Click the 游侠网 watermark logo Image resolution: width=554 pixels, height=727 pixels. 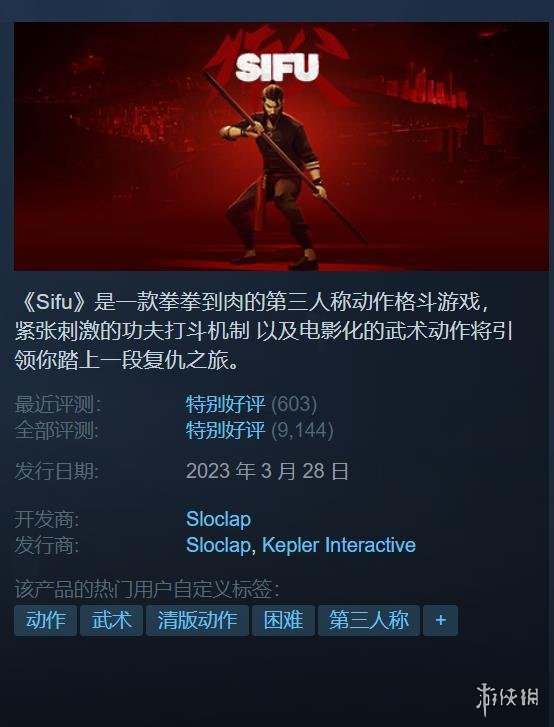click(508, 699)
